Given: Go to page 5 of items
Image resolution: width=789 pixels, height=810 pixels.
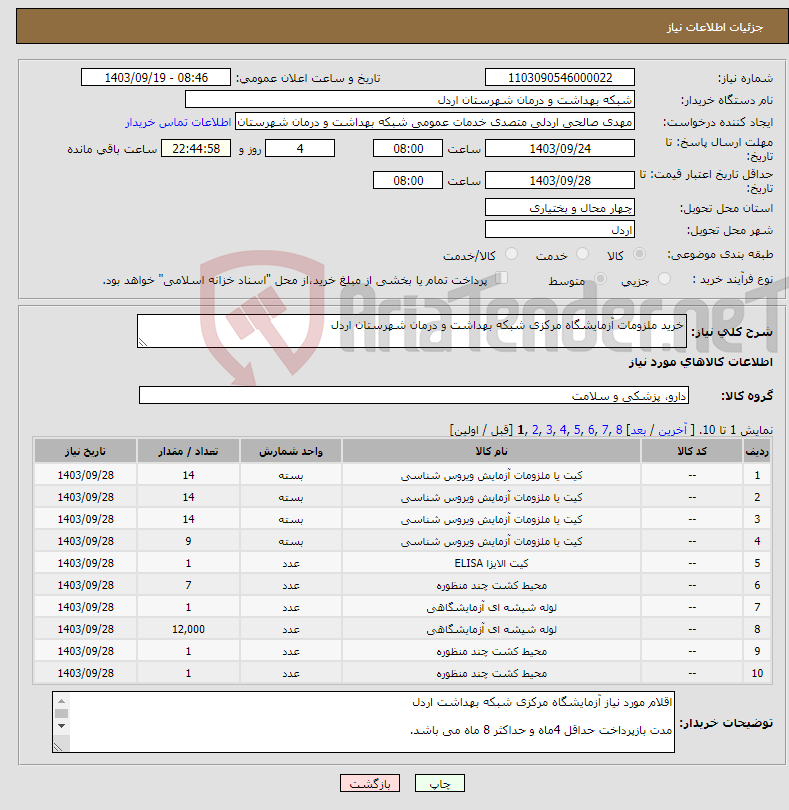Looking at the screenshot, I should coord(577,430).
